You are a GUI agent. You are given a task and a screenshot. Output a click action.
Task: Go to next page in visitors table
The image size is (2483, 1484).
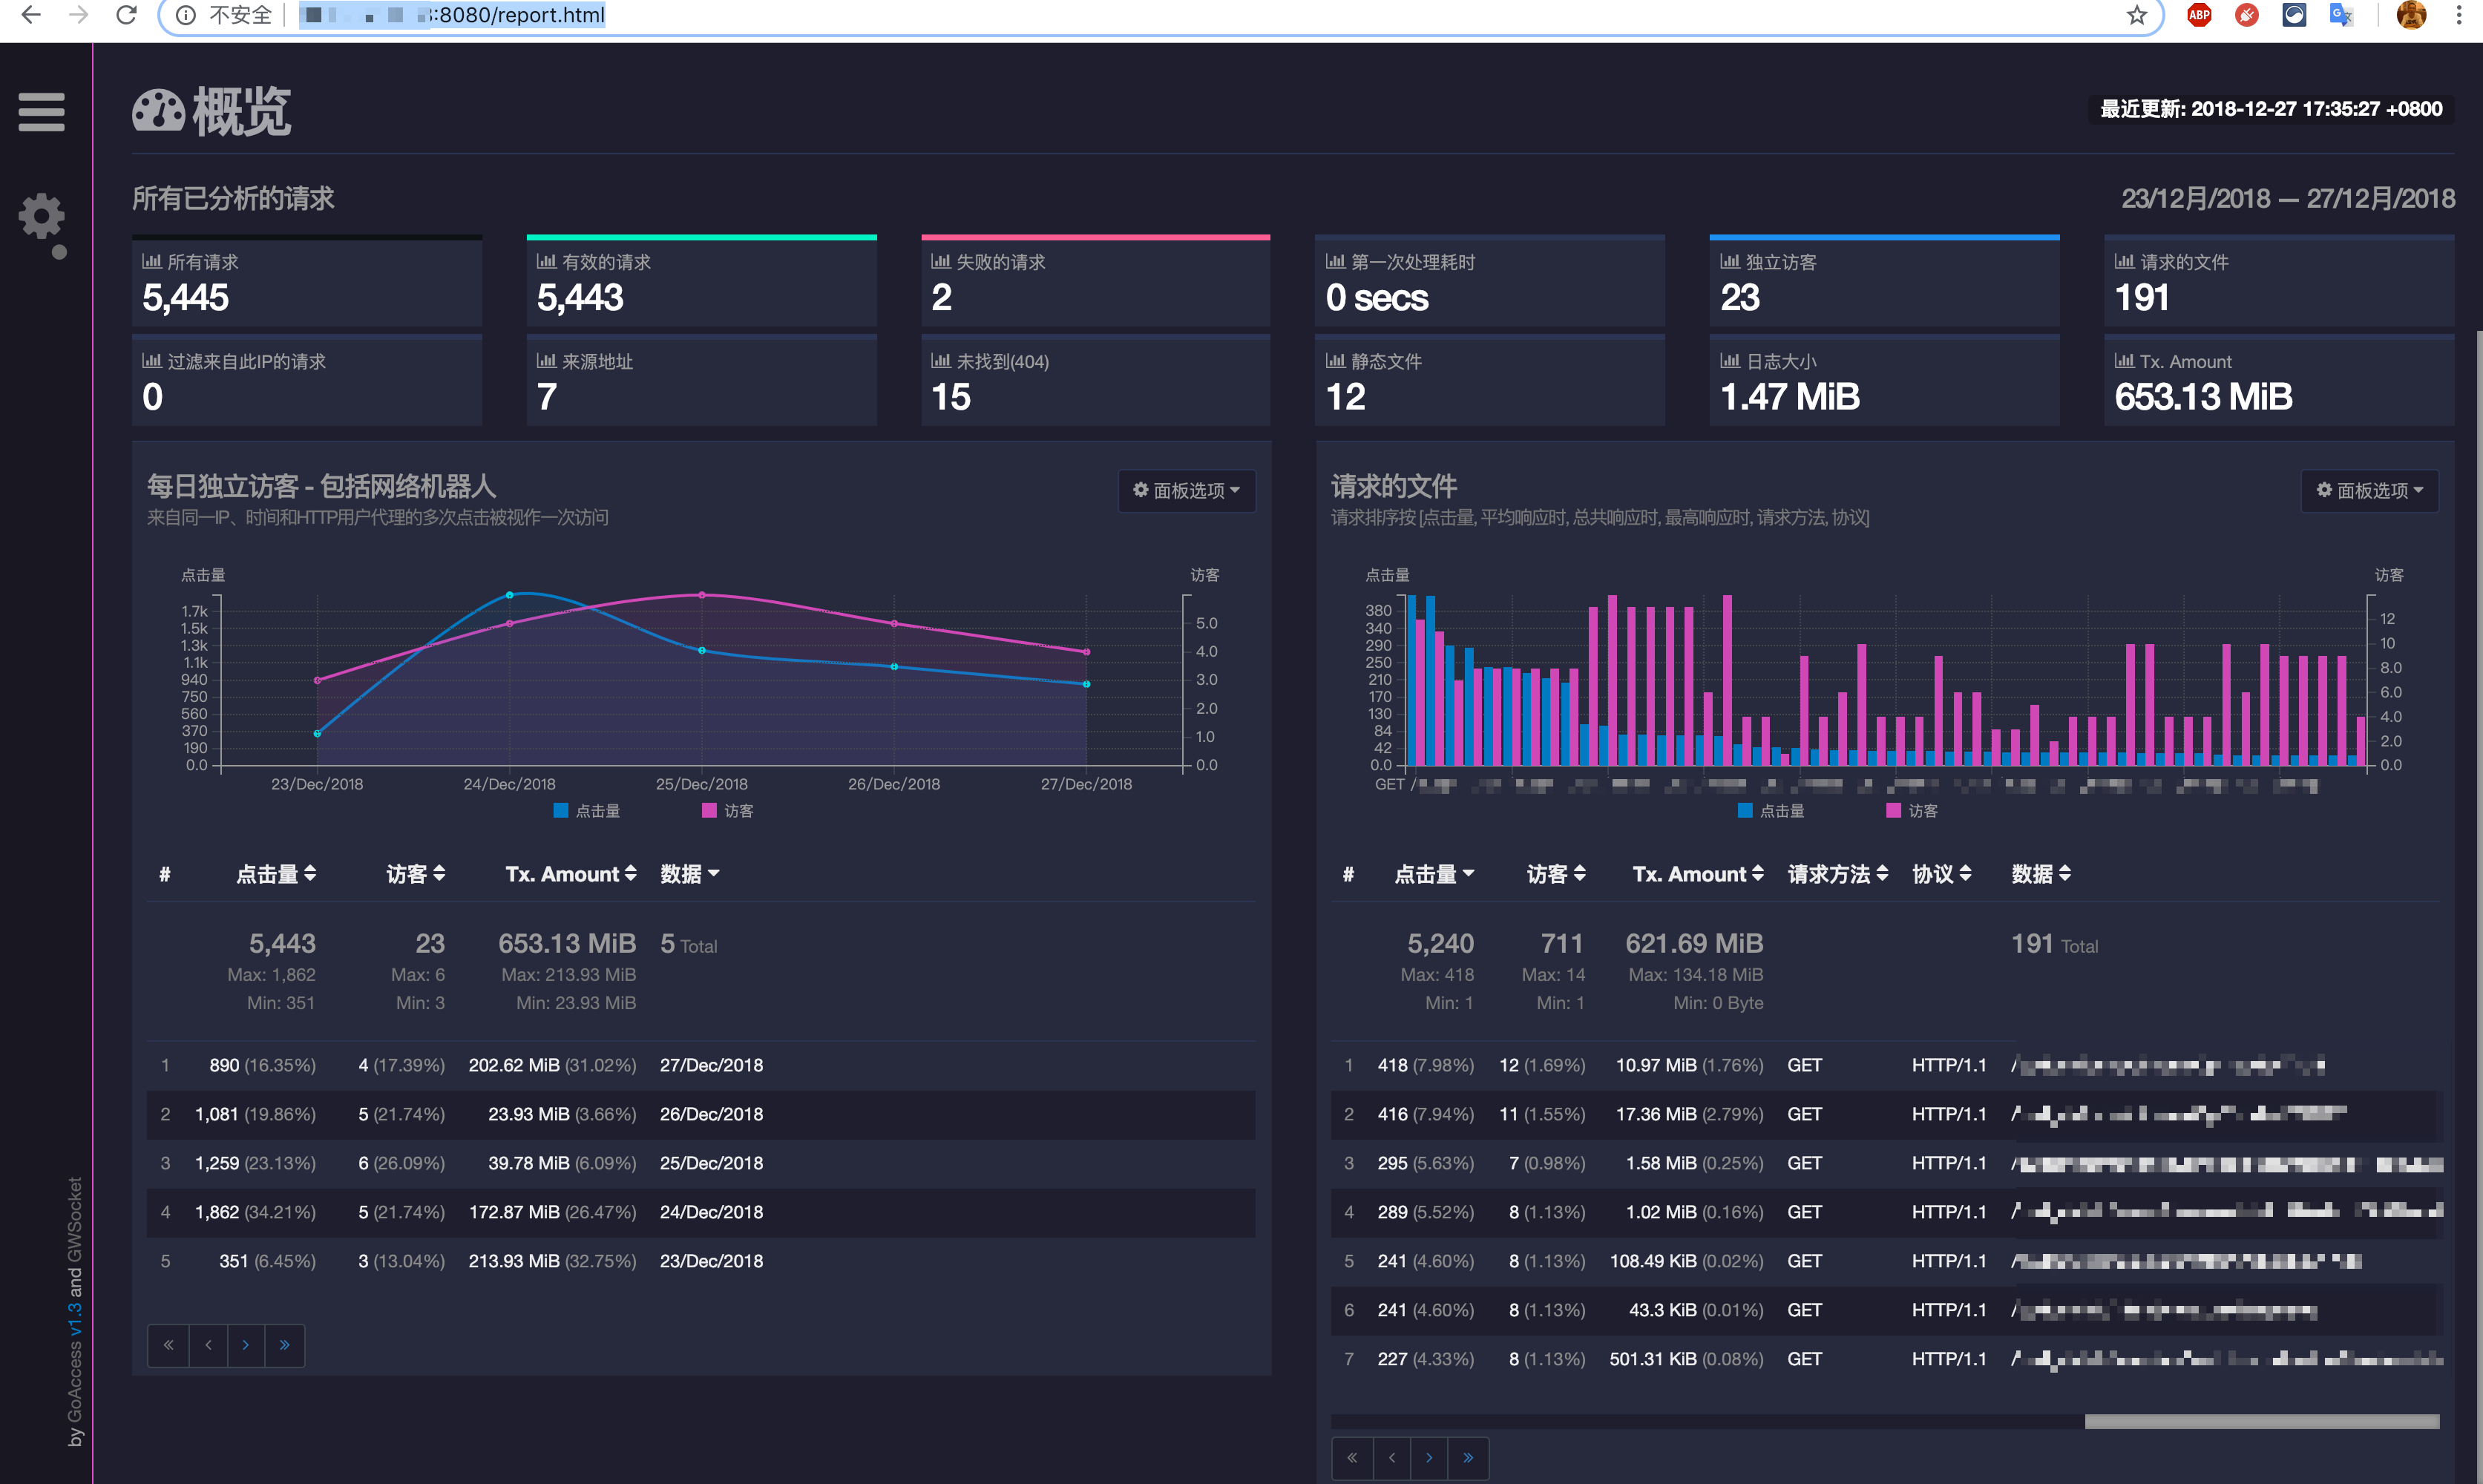pyautogui.click(x=246, y=1345)
